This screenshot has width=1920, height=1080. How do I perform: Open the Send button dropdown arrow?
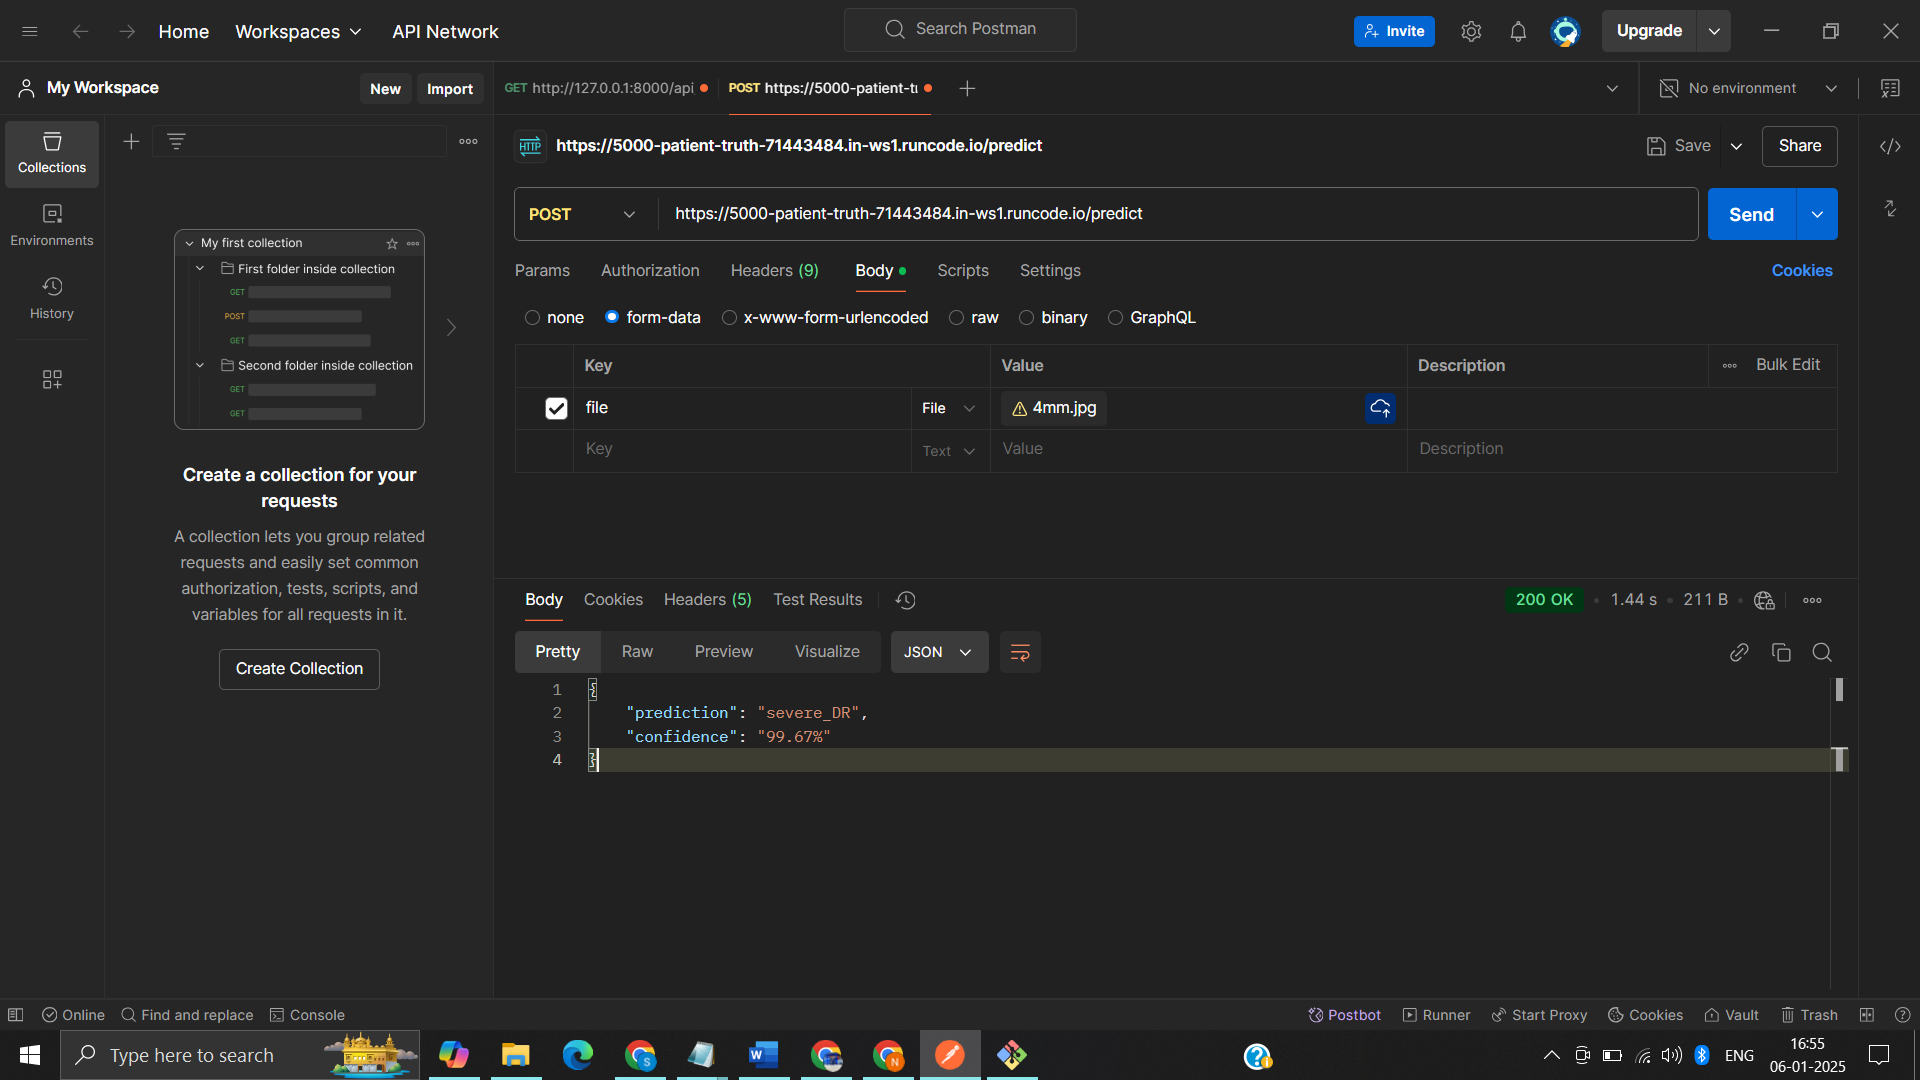[x=1817, y=214]
